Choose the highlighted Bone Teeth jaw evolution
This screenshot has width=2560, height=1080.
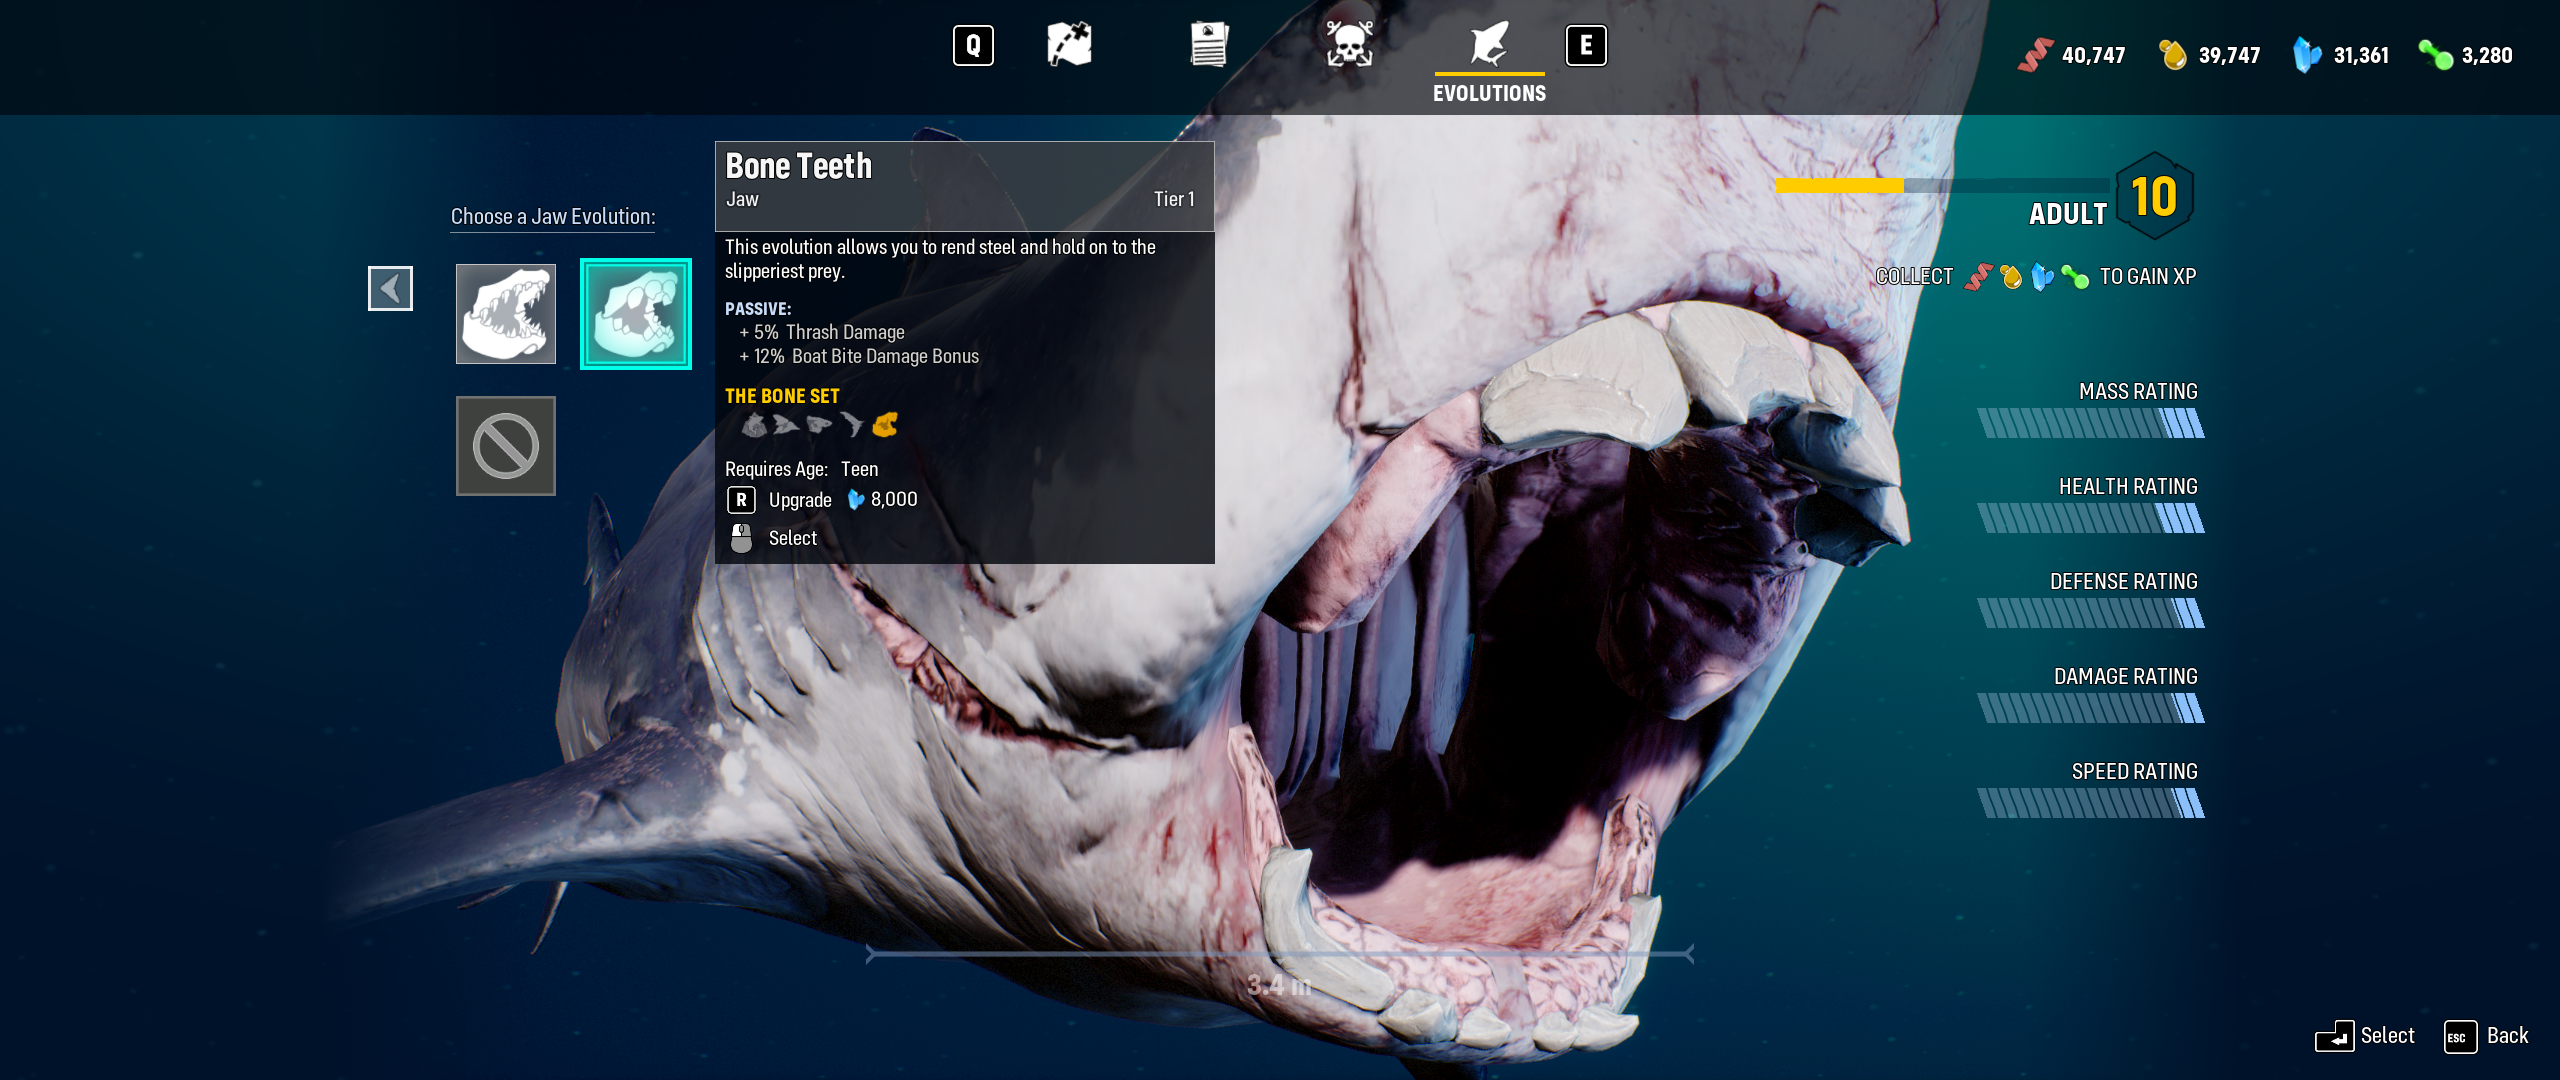(636, 314)
